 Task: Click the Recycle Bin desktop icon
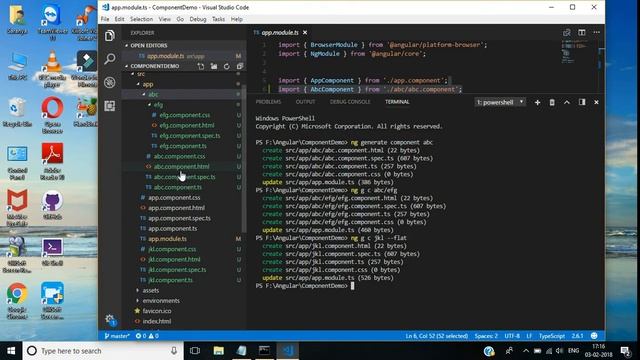[x=17, y=112]
